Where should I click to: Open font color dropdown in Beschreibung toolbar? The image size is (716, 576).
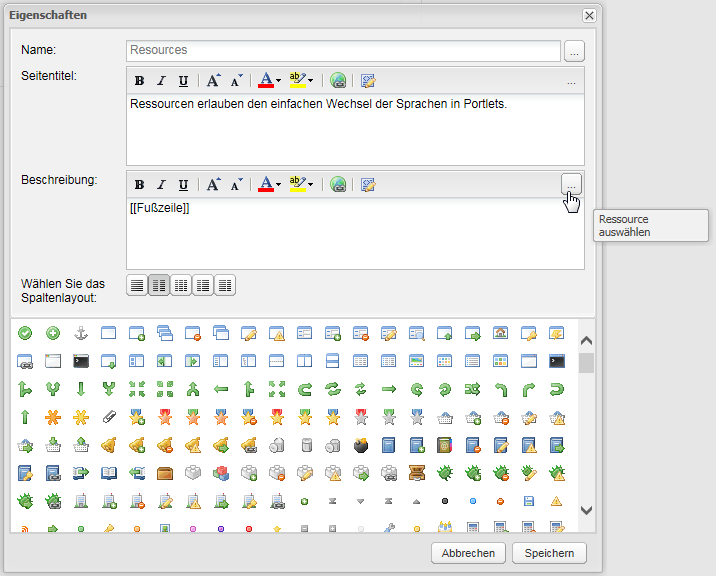[279, 185]
